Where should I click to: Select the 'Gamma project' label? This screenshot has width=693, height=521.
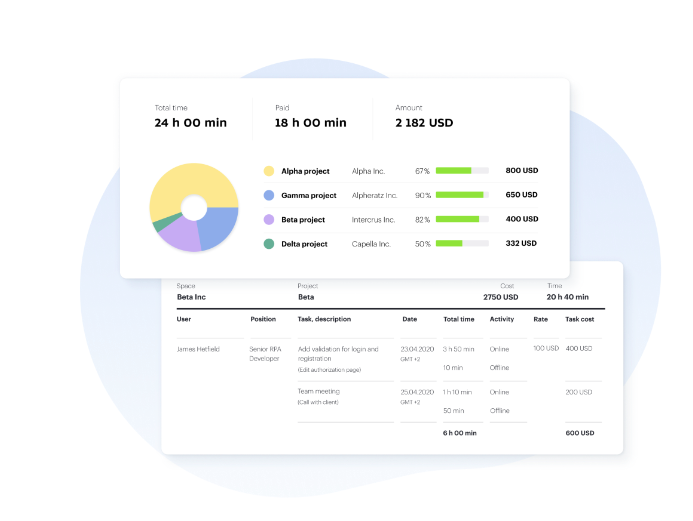pyautogui.click(x=309, y=195)
